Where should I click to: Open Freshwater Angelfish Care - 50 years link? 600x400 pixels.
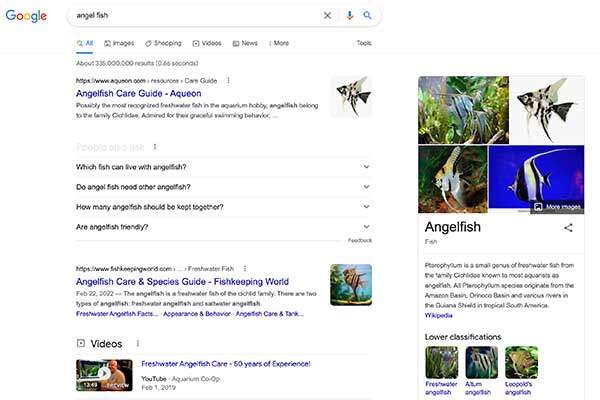pos(226,364)
